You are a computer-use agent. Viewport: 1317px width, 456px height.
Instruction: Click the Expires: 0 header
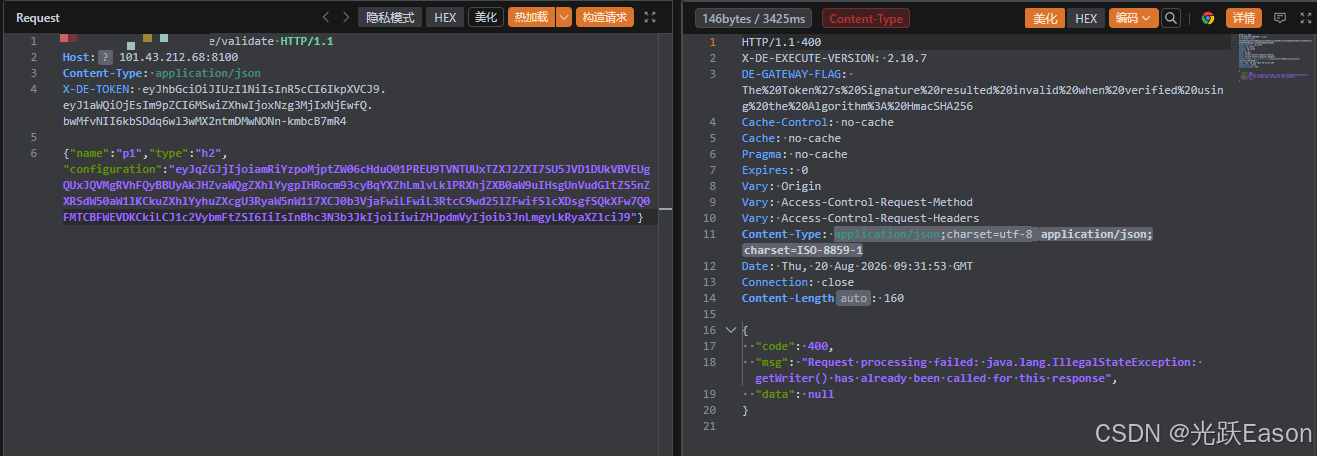pos(775,170)
